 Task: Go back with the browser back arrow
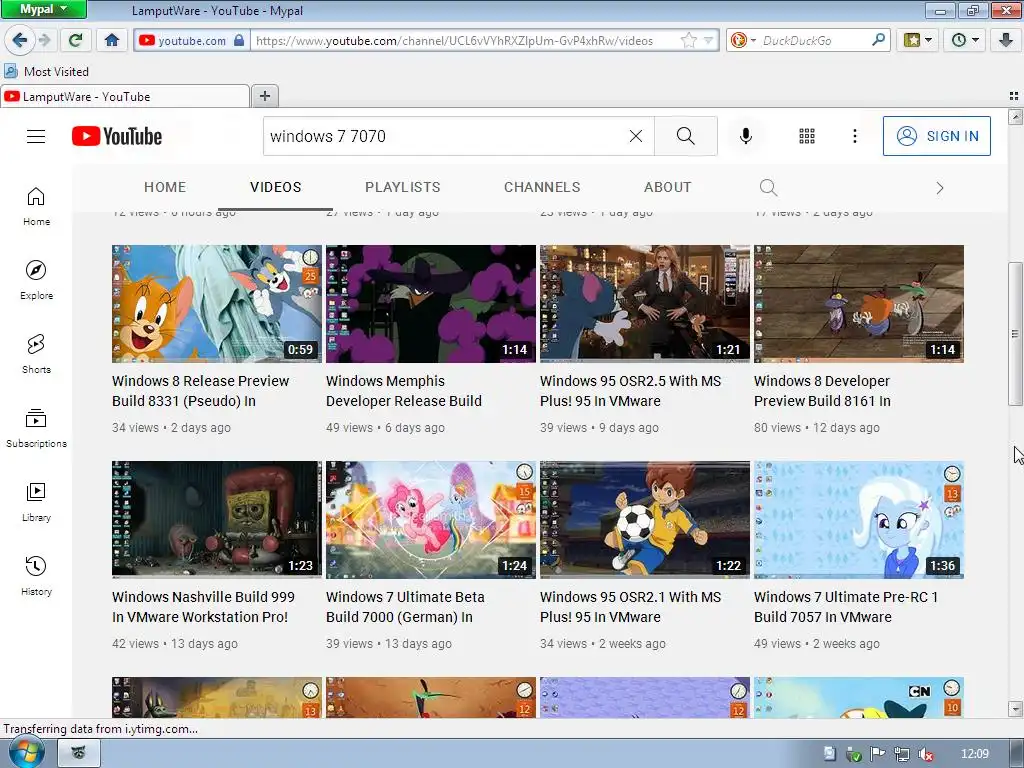click(20, 40)
